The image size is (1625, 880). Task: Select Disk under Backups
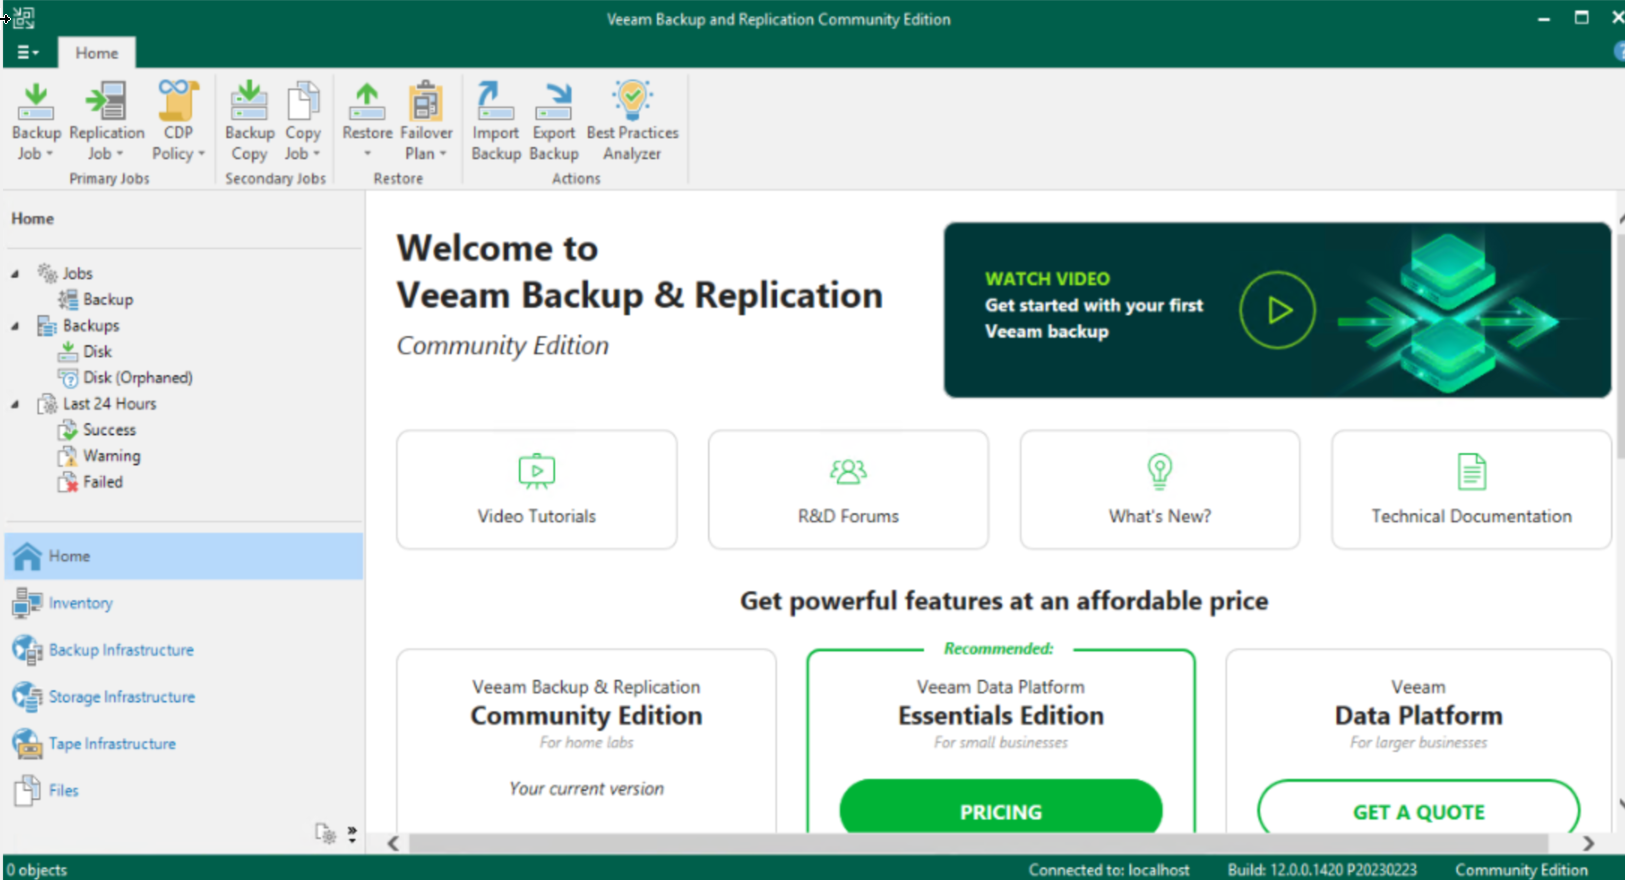(85, 351)
